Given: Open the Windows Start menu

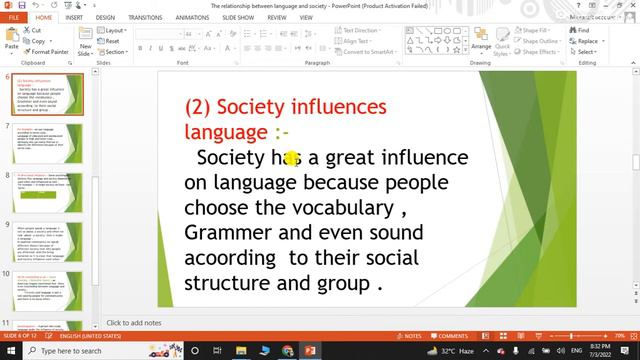Looking at the screenshot, I should [11, 351].
